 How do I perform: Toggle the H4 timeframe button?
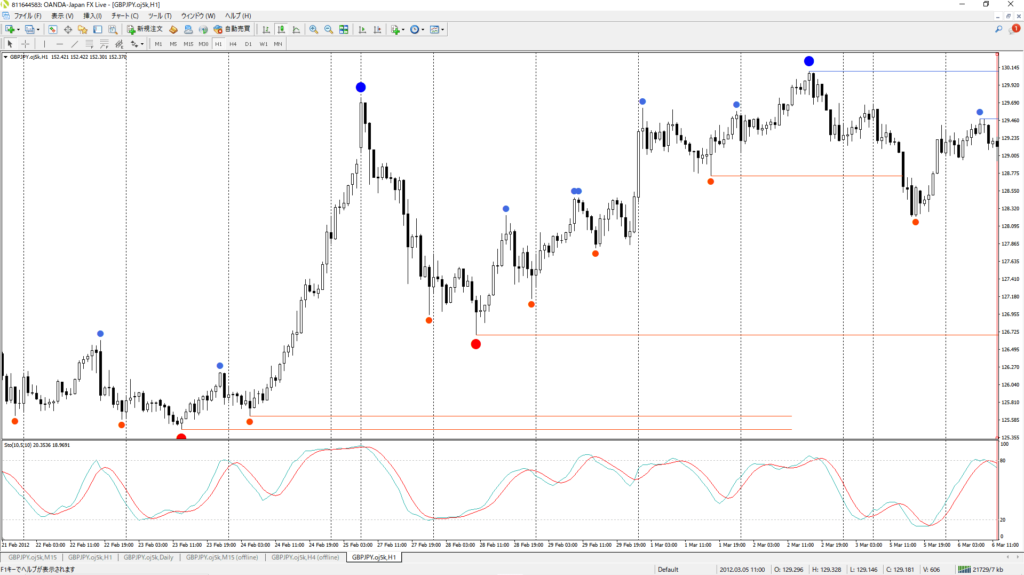(x=233, y=44)
